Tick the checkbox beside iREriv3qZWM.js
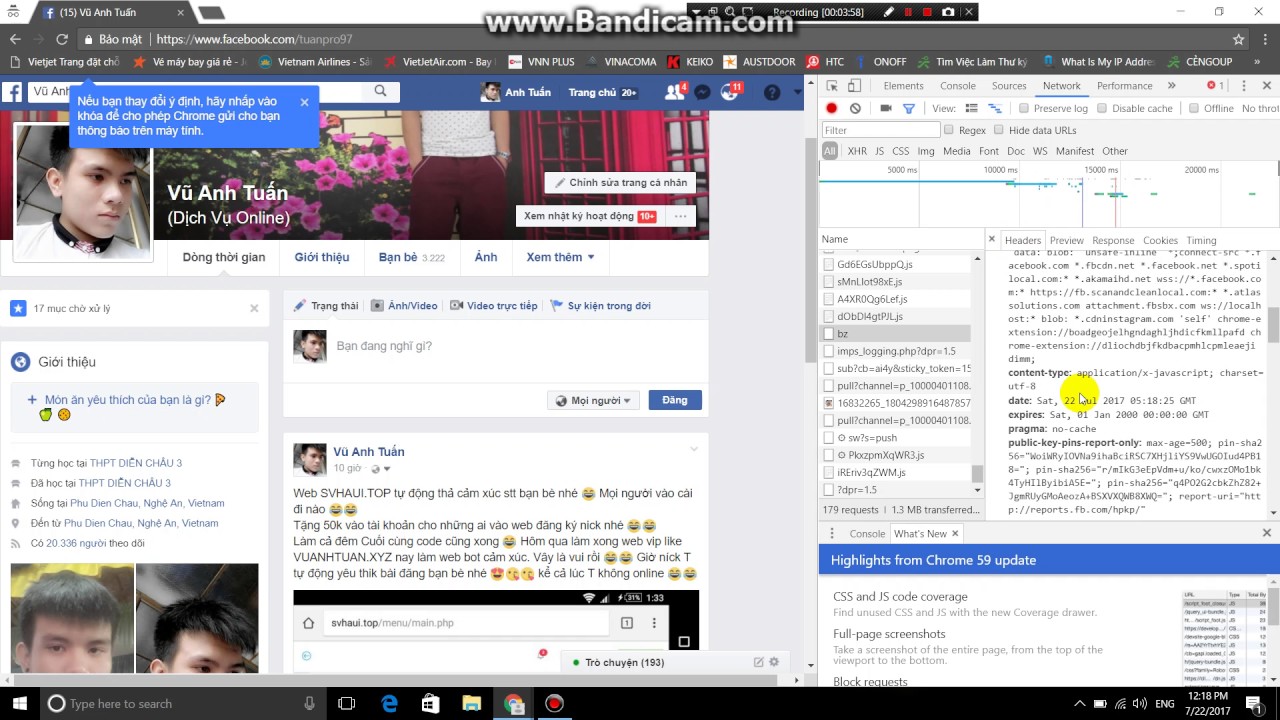 (x=828, y=472)
